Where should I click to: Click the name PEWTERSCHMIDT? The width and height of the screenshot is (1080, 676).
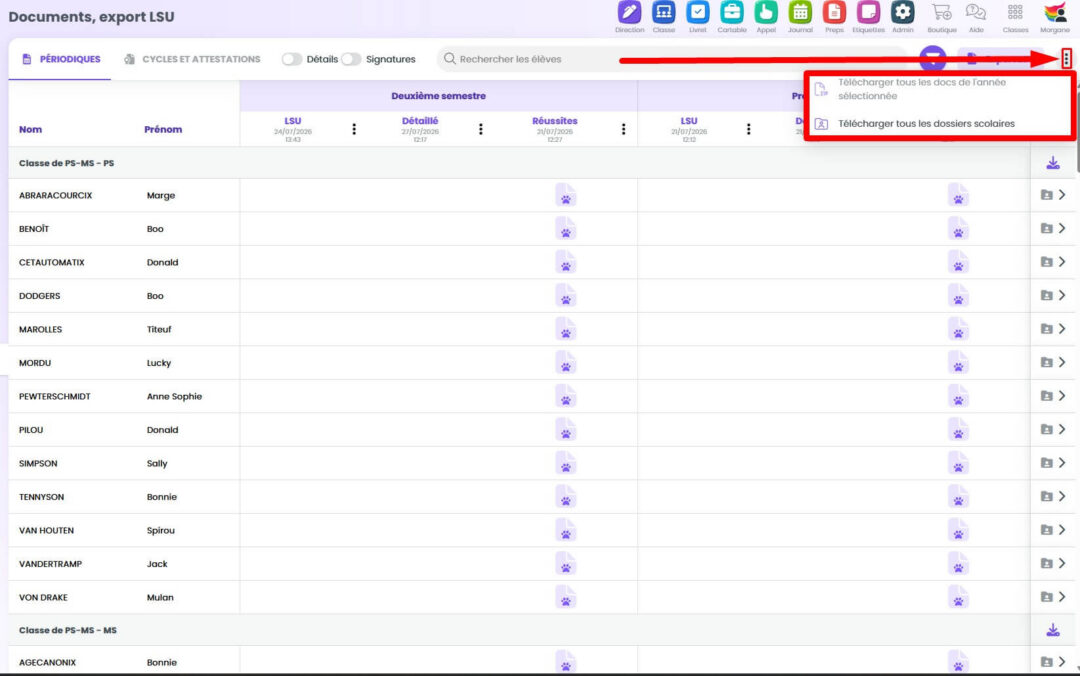tap(54, 396)
